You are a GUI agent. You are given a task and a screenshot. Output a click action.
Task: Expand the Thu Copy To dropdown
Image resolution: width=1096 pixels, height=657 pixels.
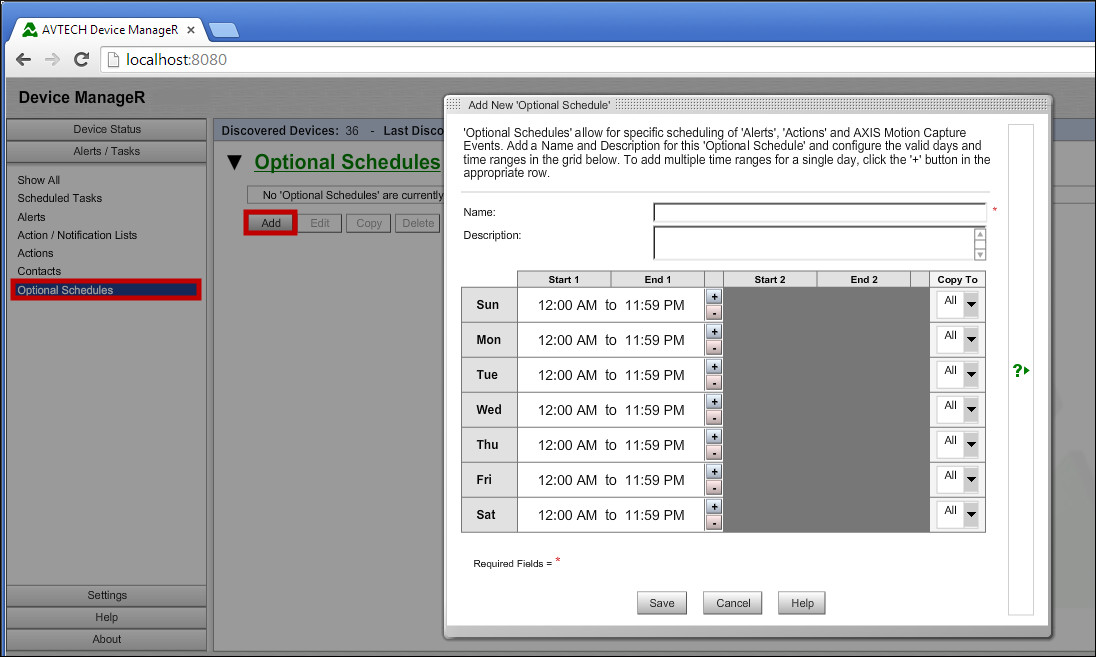pos(970,444)
